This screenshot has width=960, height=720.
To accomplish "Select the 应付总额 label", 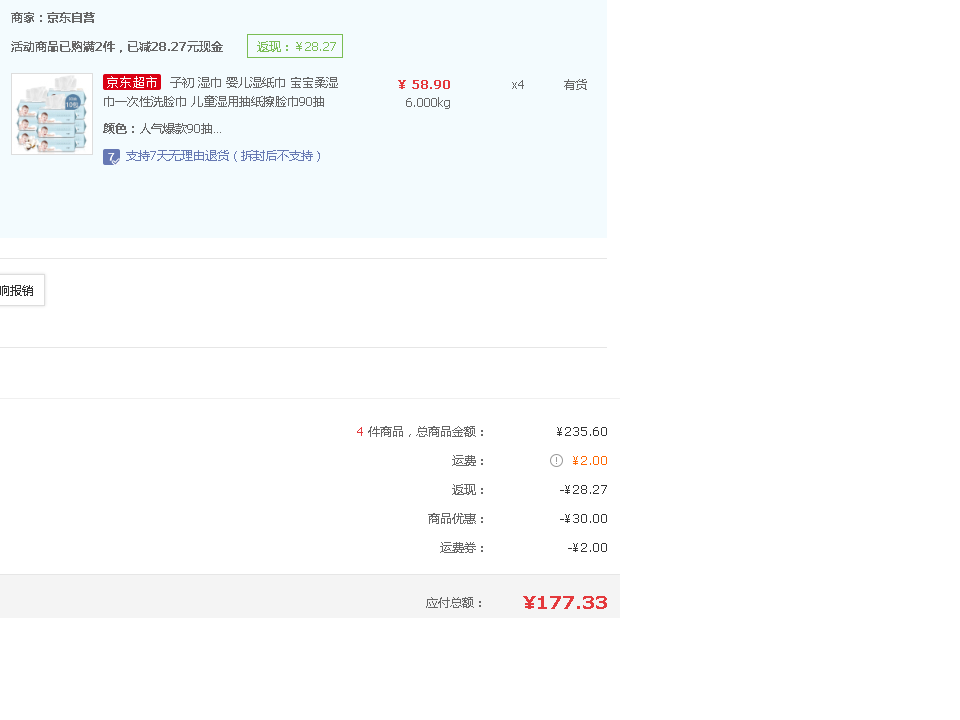I will pyautogui.click(x=454, y=603).
